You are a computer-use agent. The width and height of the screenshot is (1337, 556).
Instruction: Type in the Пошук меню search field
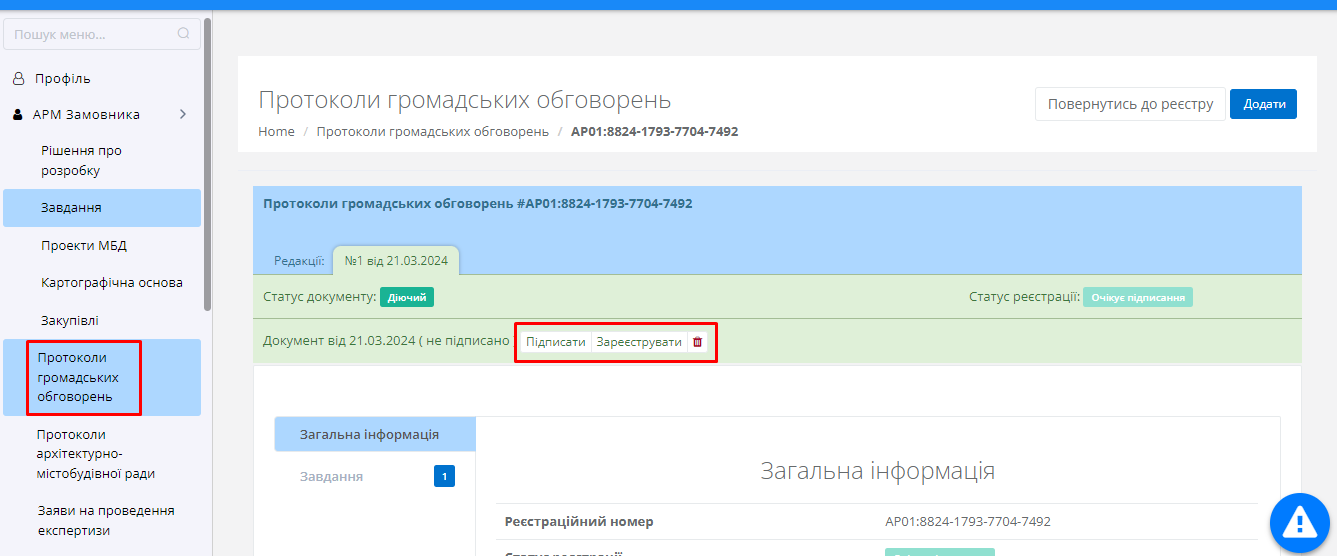(x=92, y=34)
